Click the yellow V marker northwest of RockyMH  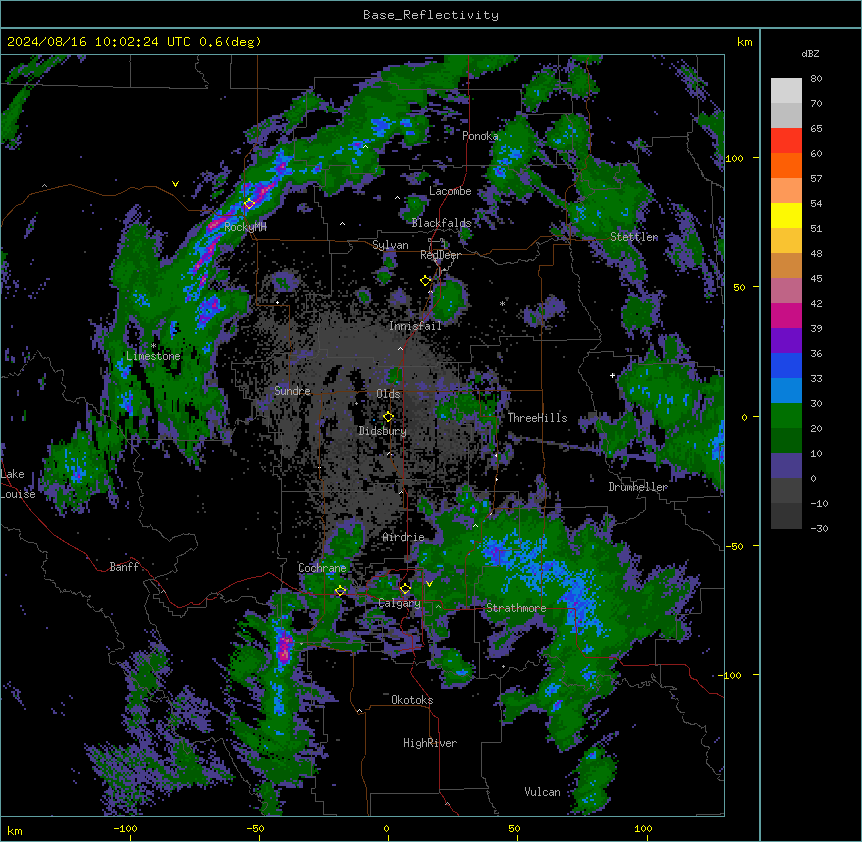[175, 184]
